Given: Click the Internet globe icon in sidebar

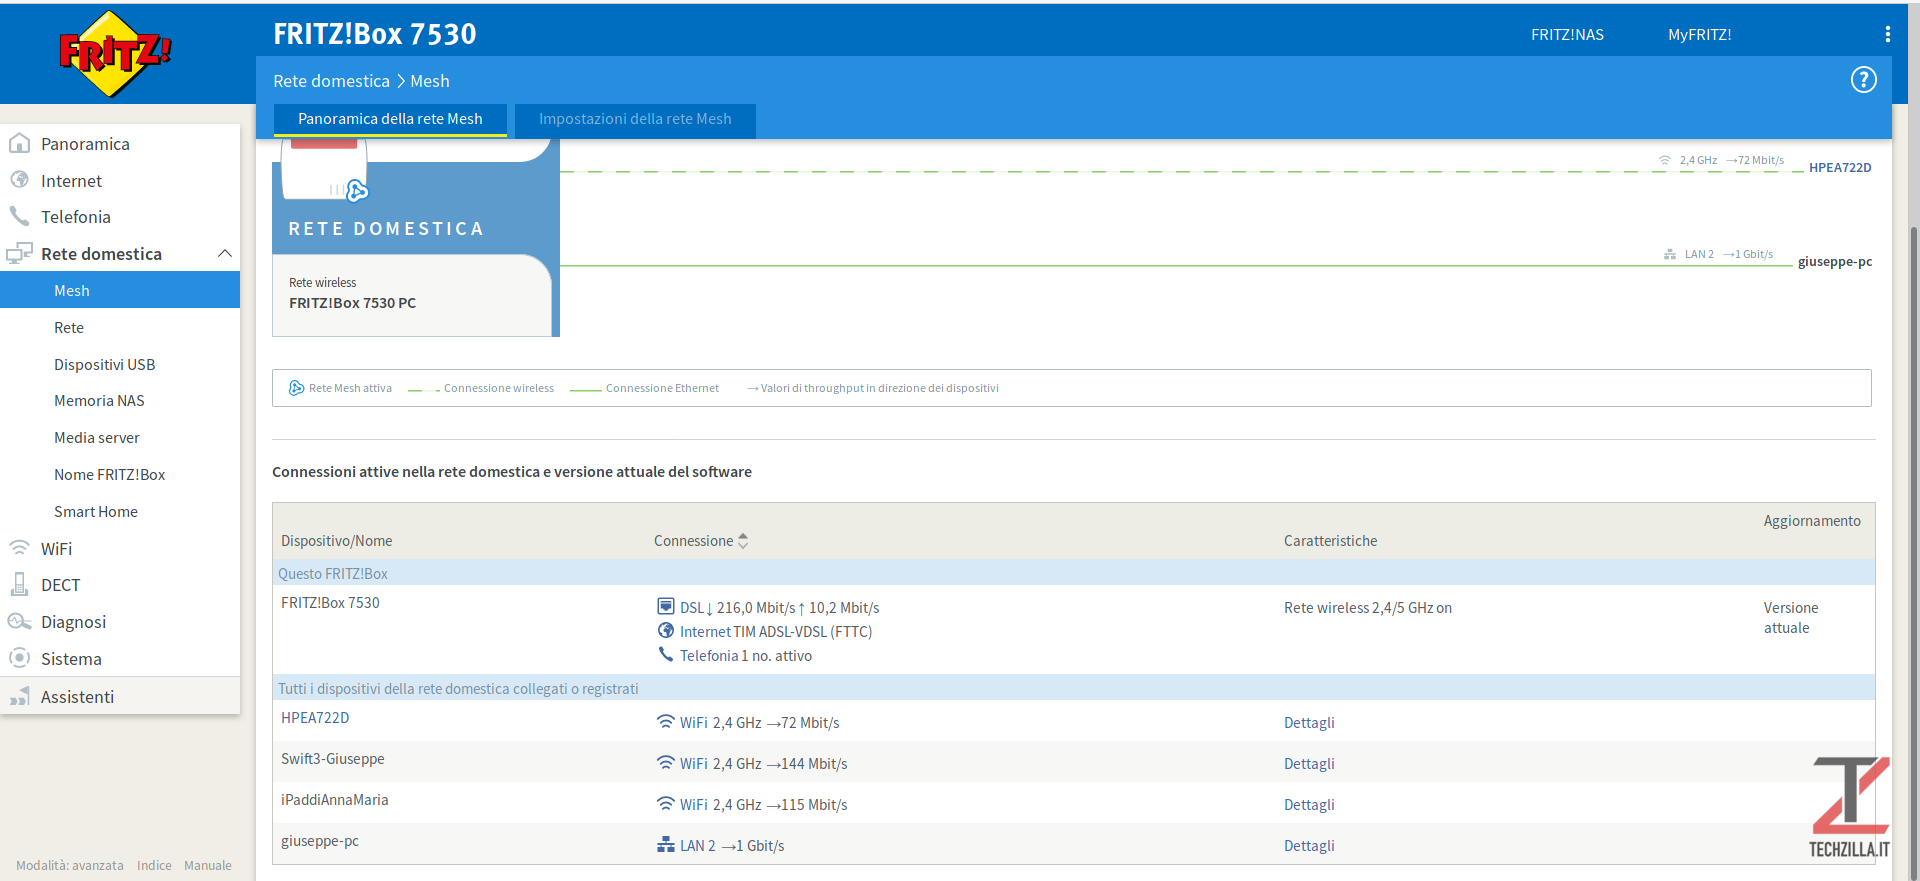Looking at the screenshot, I should 19,180.
